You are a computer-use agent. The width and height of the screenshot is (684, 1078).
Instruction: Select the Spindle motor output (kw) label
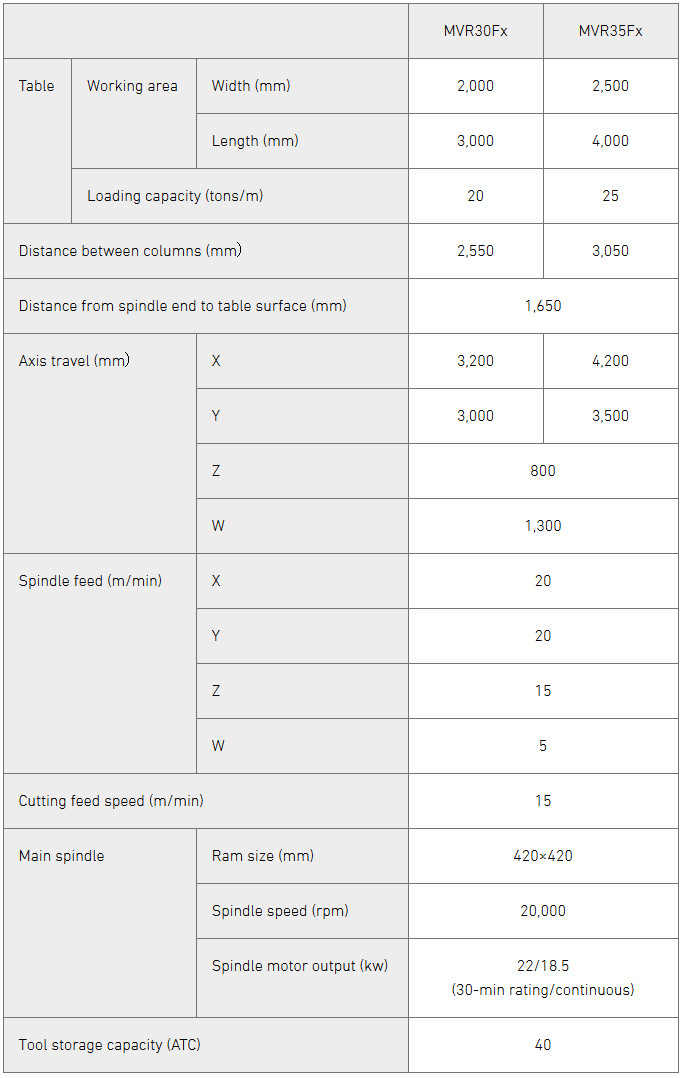pos(300,966)
